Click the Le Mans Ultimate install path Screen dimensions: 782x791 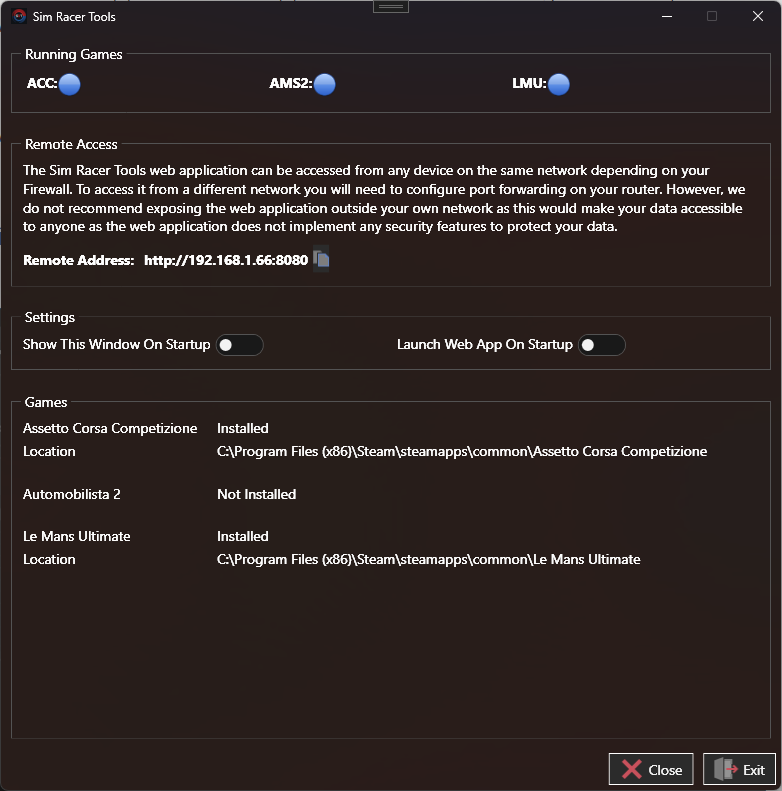[x=428, y=559]
